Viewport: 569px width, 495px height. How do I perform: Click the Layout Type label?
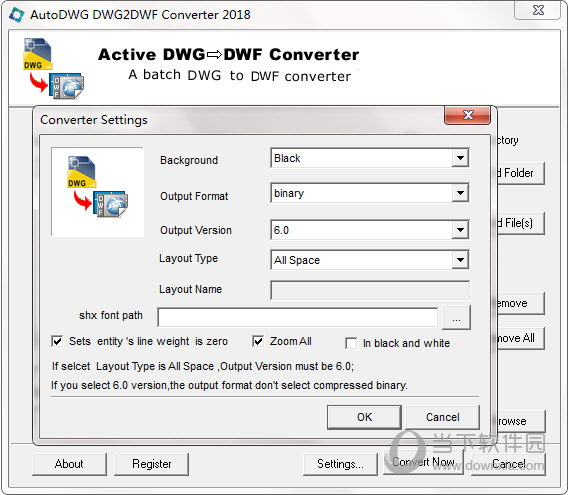188,258
